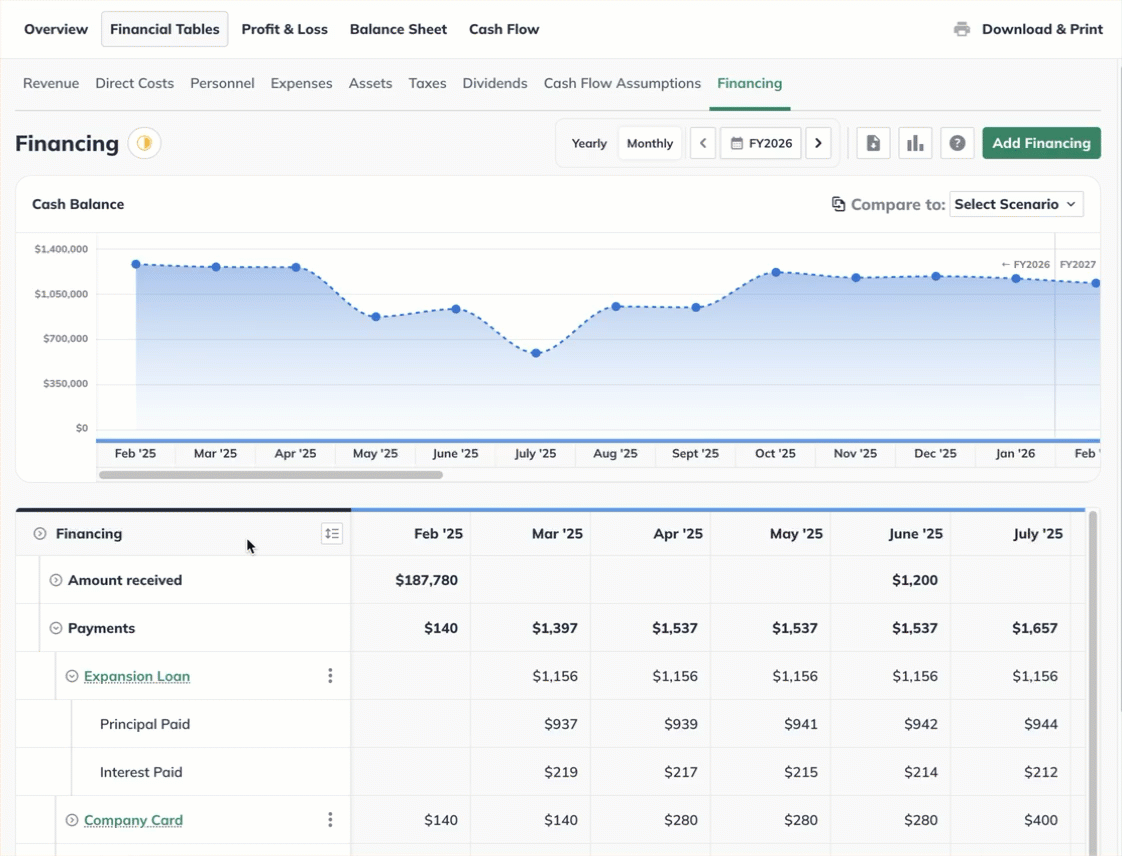Open the kebab menu for Company Card
The image size is (1122, 856).
[x=330, y=819]
